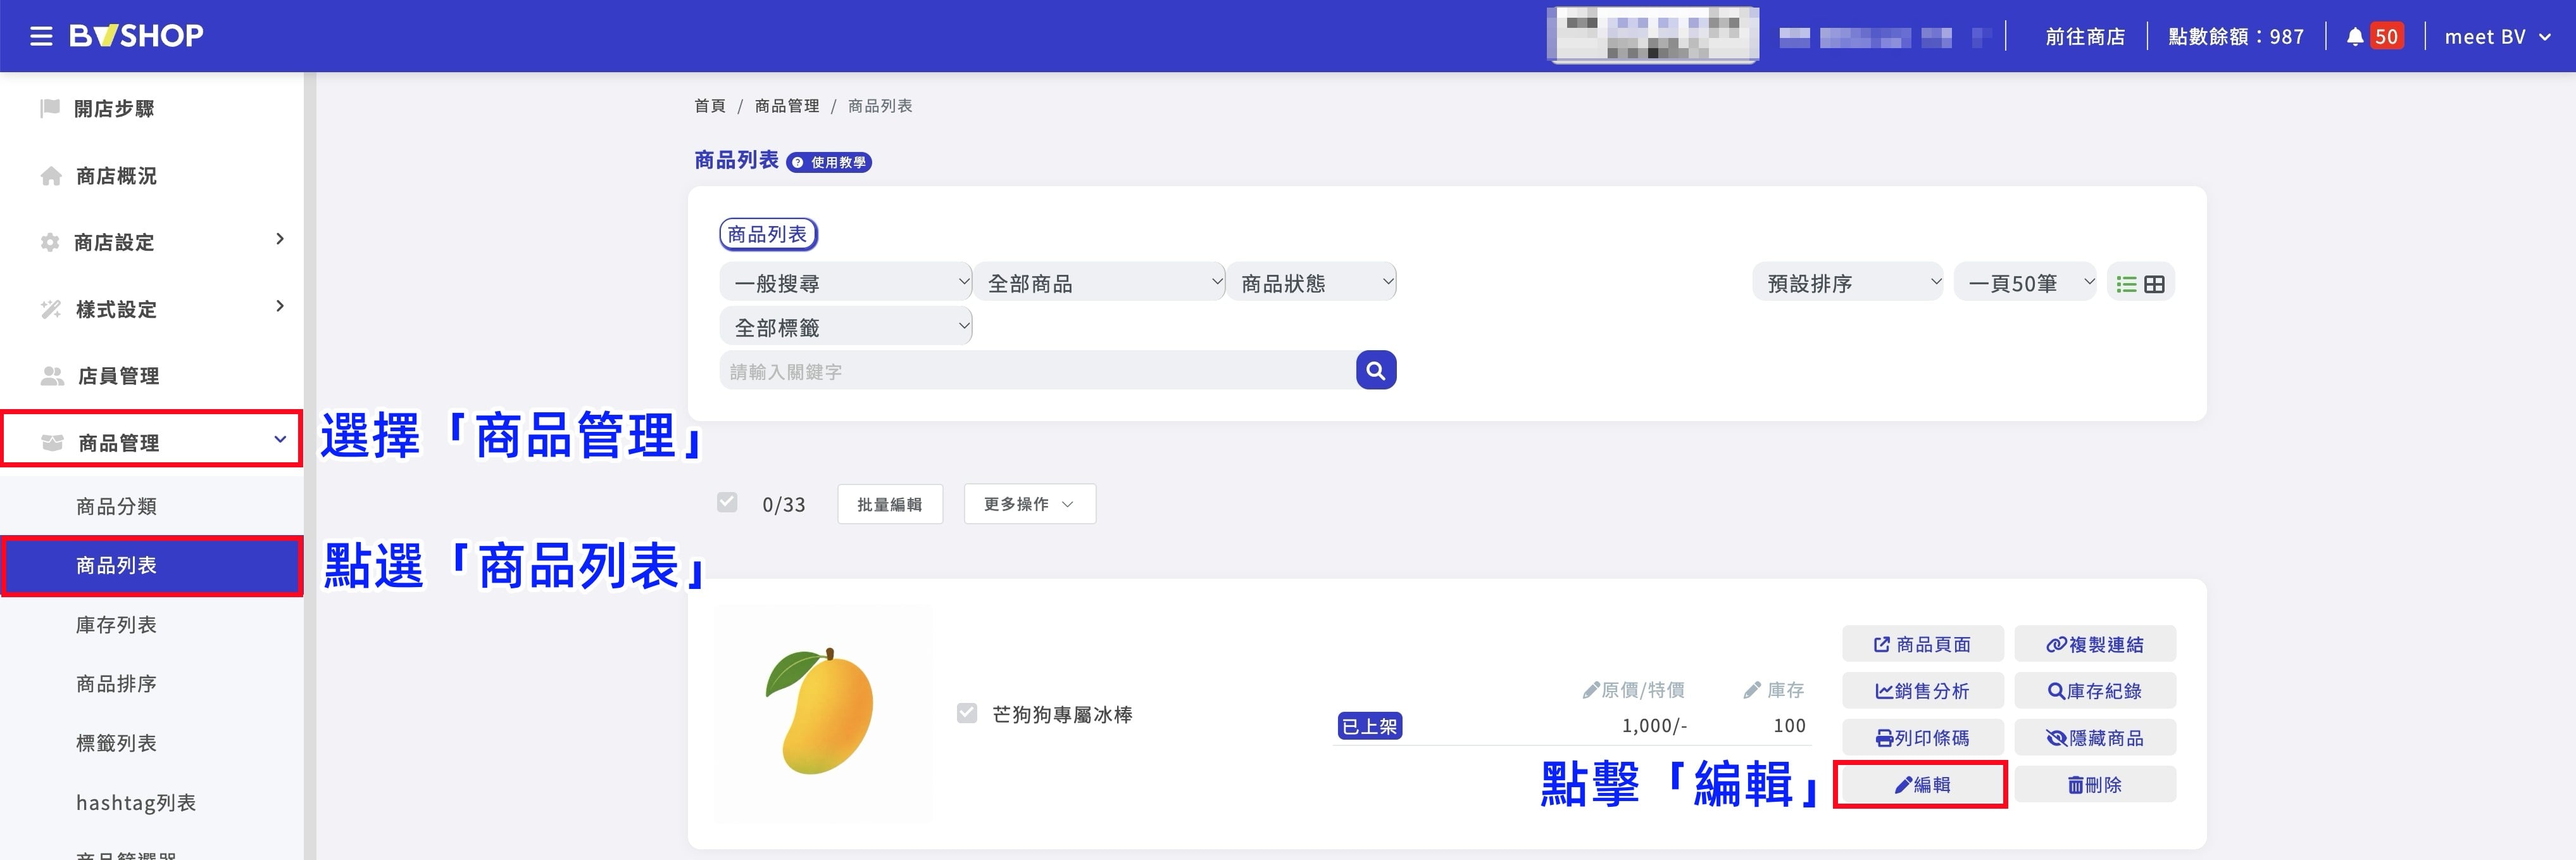
Task: Click the 商品列表 tab pill
Action: 768,234
